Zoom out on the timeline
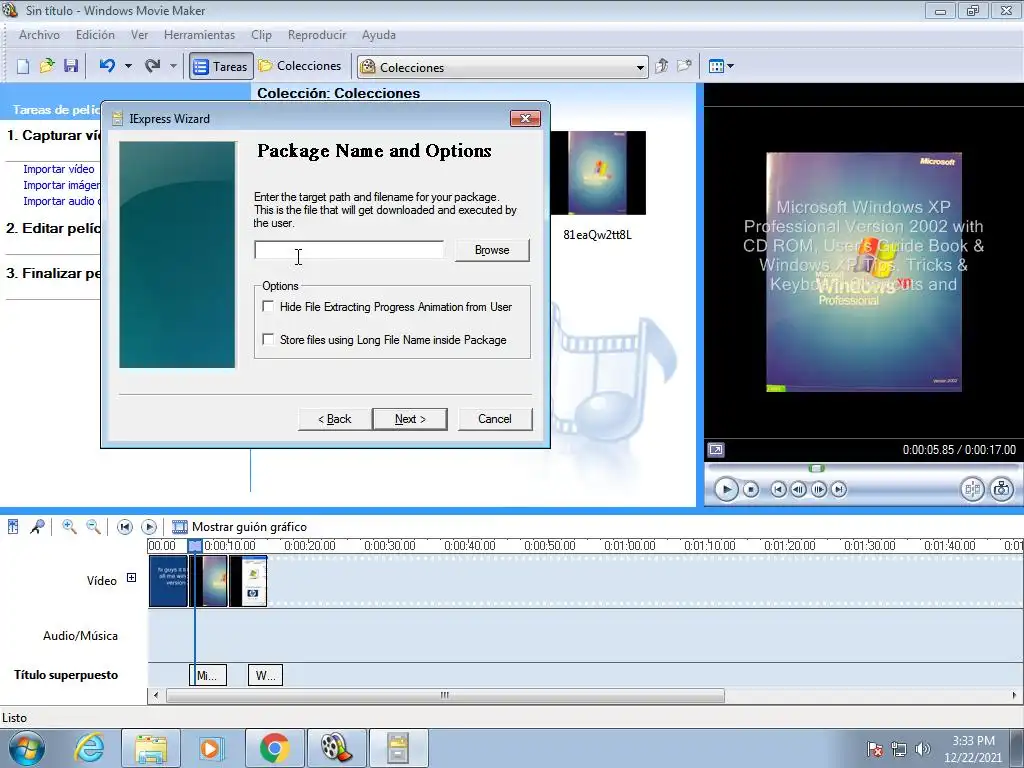The height and width of the screenshot is (768, 1024). click(x=93, y=526)
